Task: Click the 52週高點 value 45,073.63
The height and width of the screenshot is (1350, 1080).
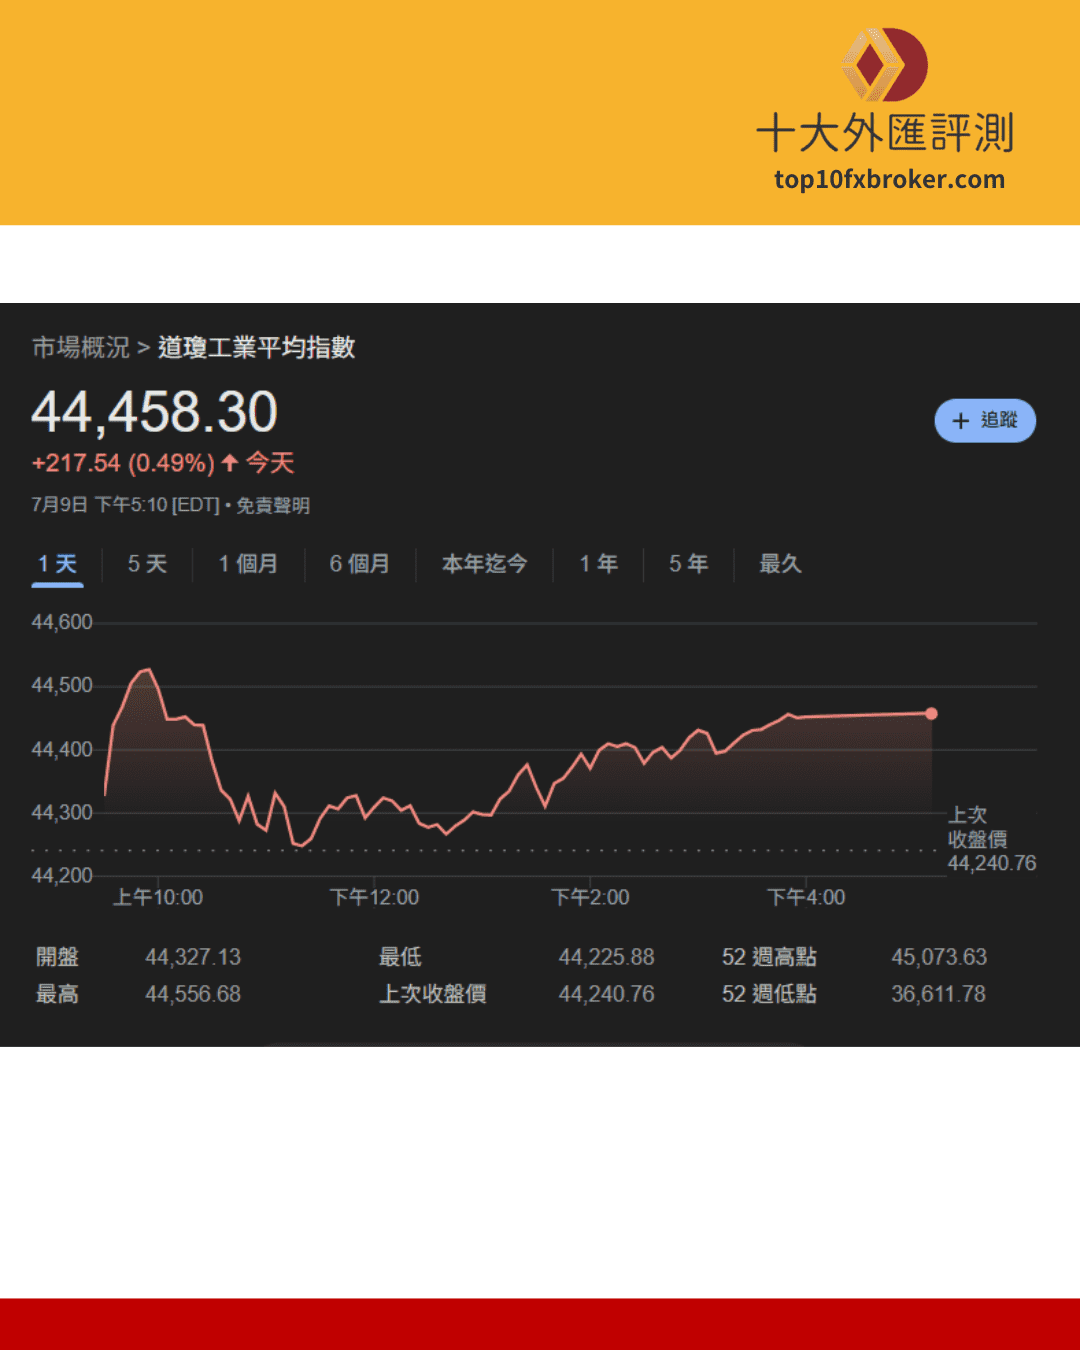Action: point(938,957)
